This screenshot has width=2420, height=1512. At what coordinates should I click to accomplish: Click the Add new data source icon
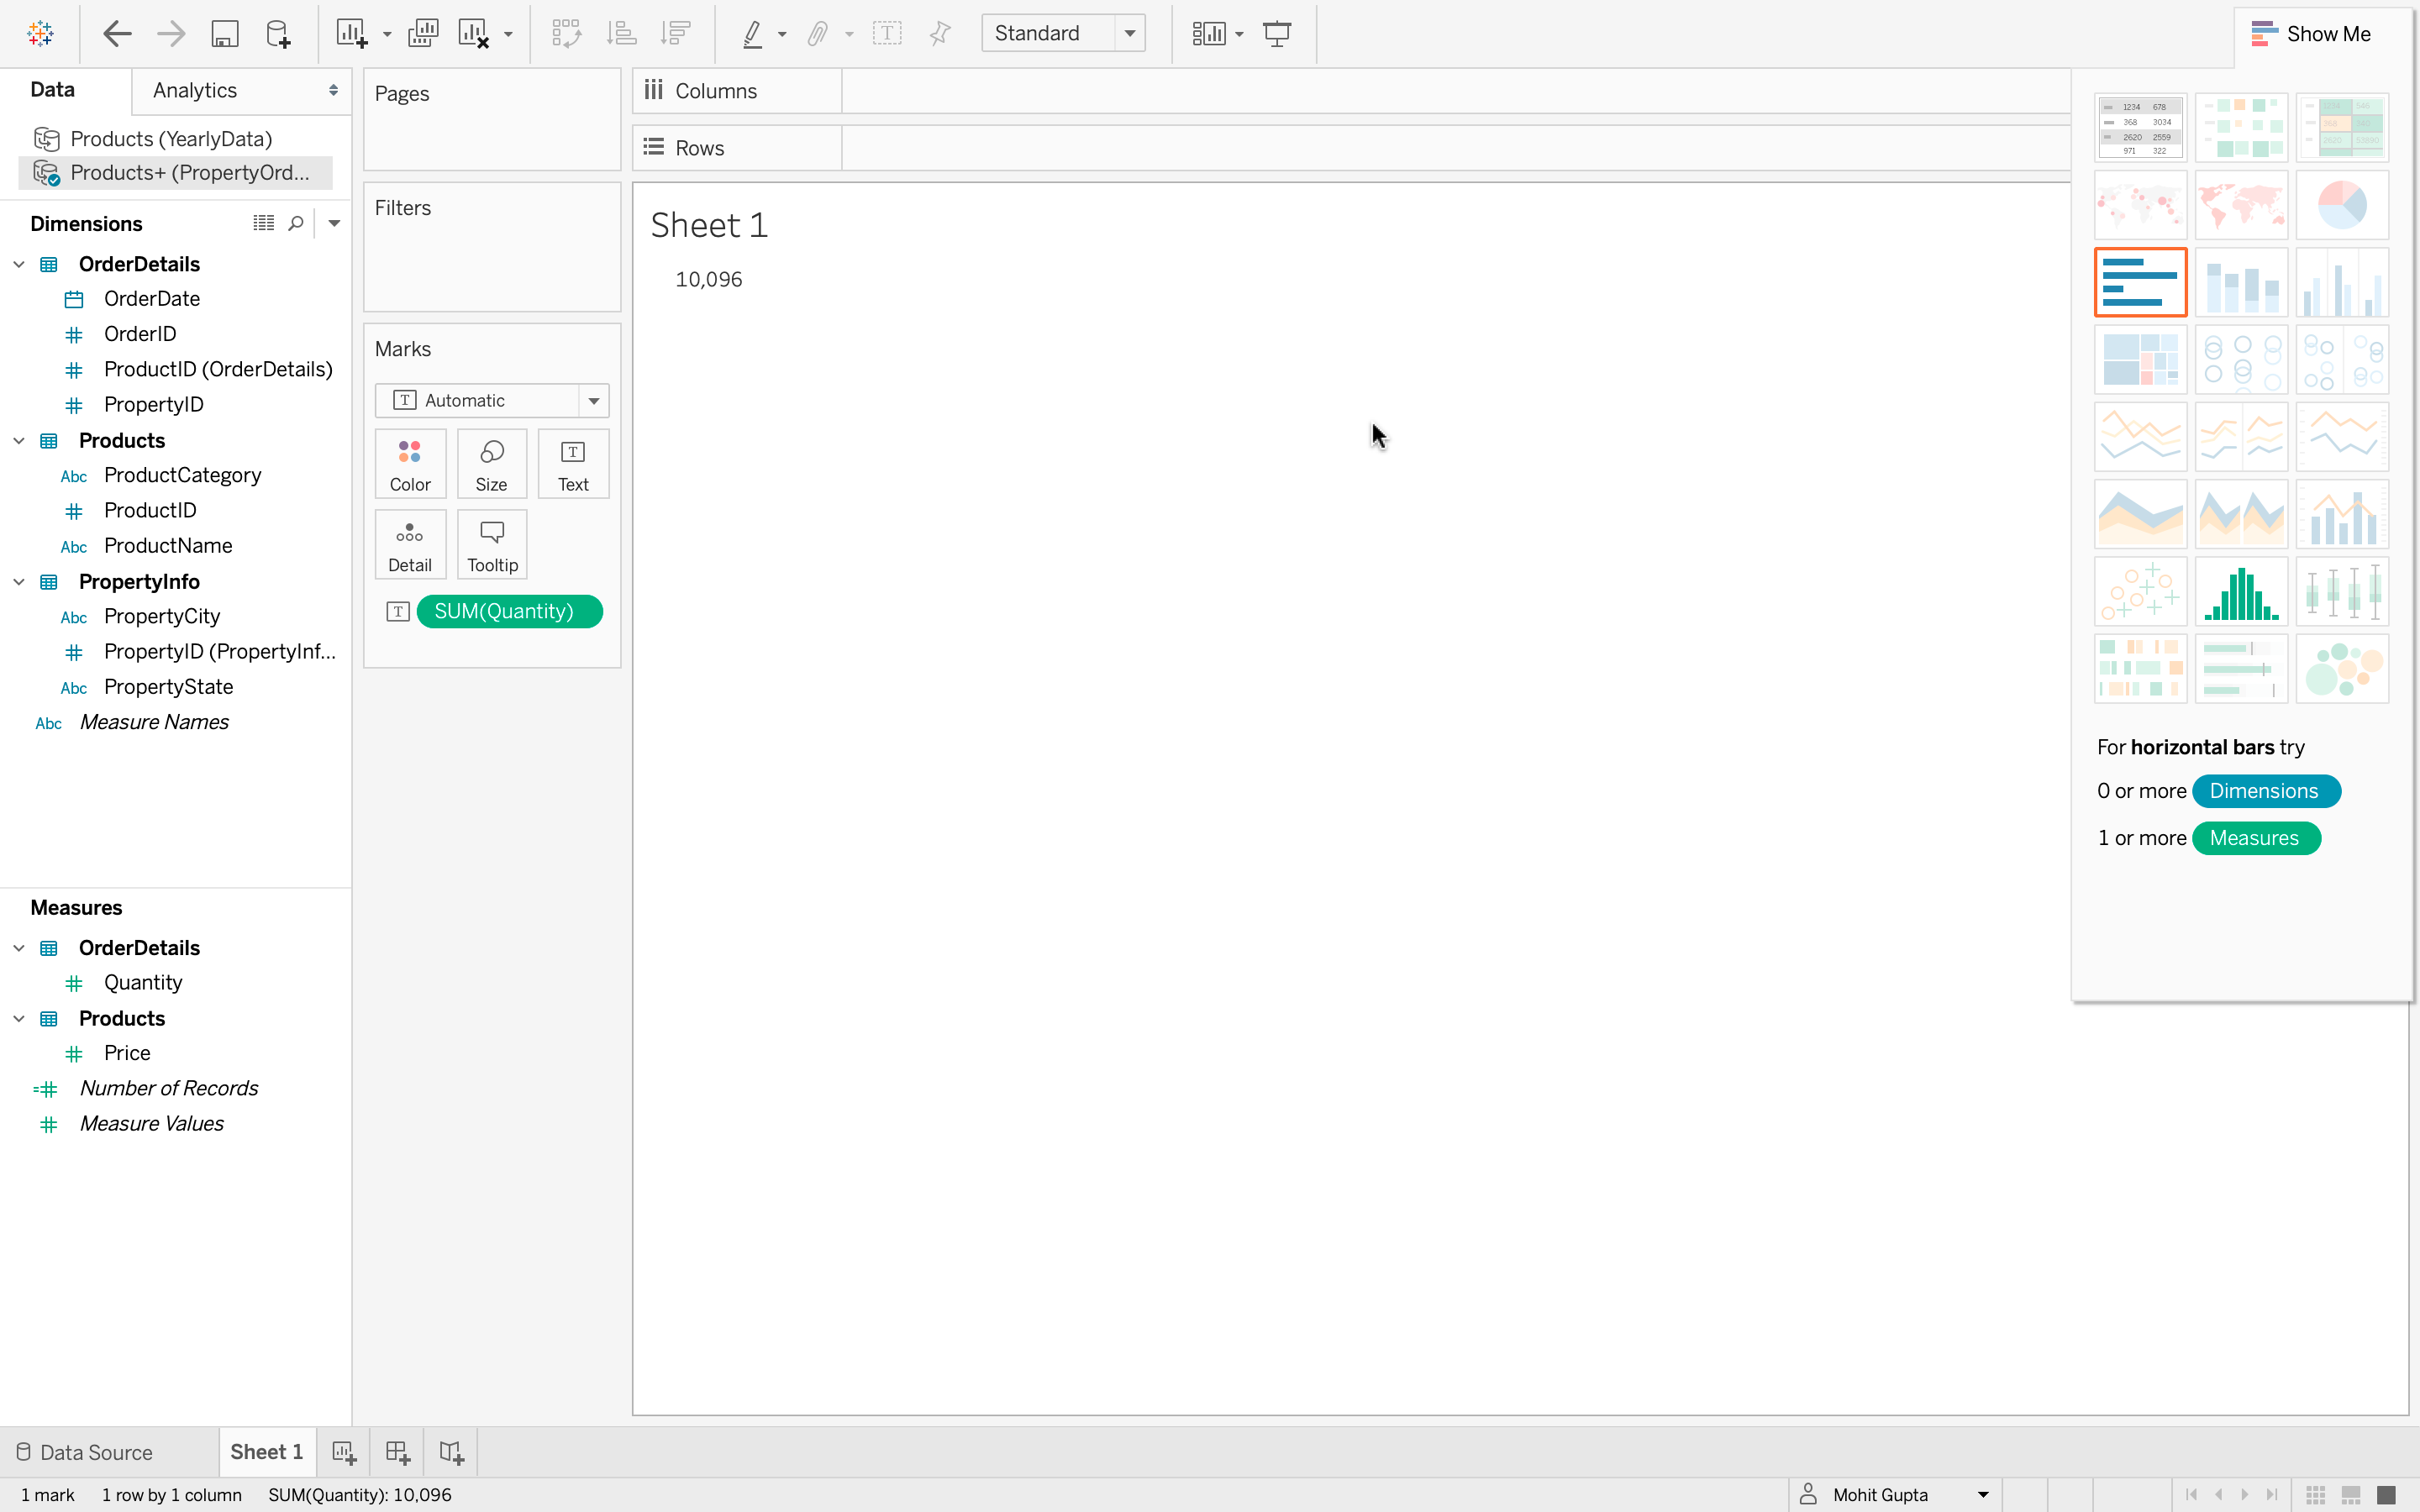point(278,34)
